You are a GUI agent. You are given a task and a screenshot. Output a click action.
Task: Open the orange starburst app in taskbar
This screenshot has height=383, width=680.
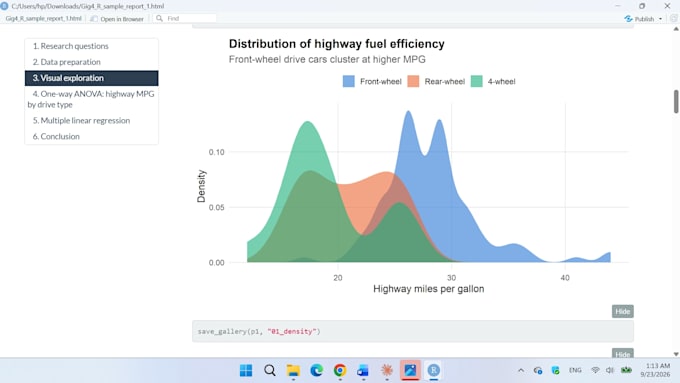(x=387, y=370)
